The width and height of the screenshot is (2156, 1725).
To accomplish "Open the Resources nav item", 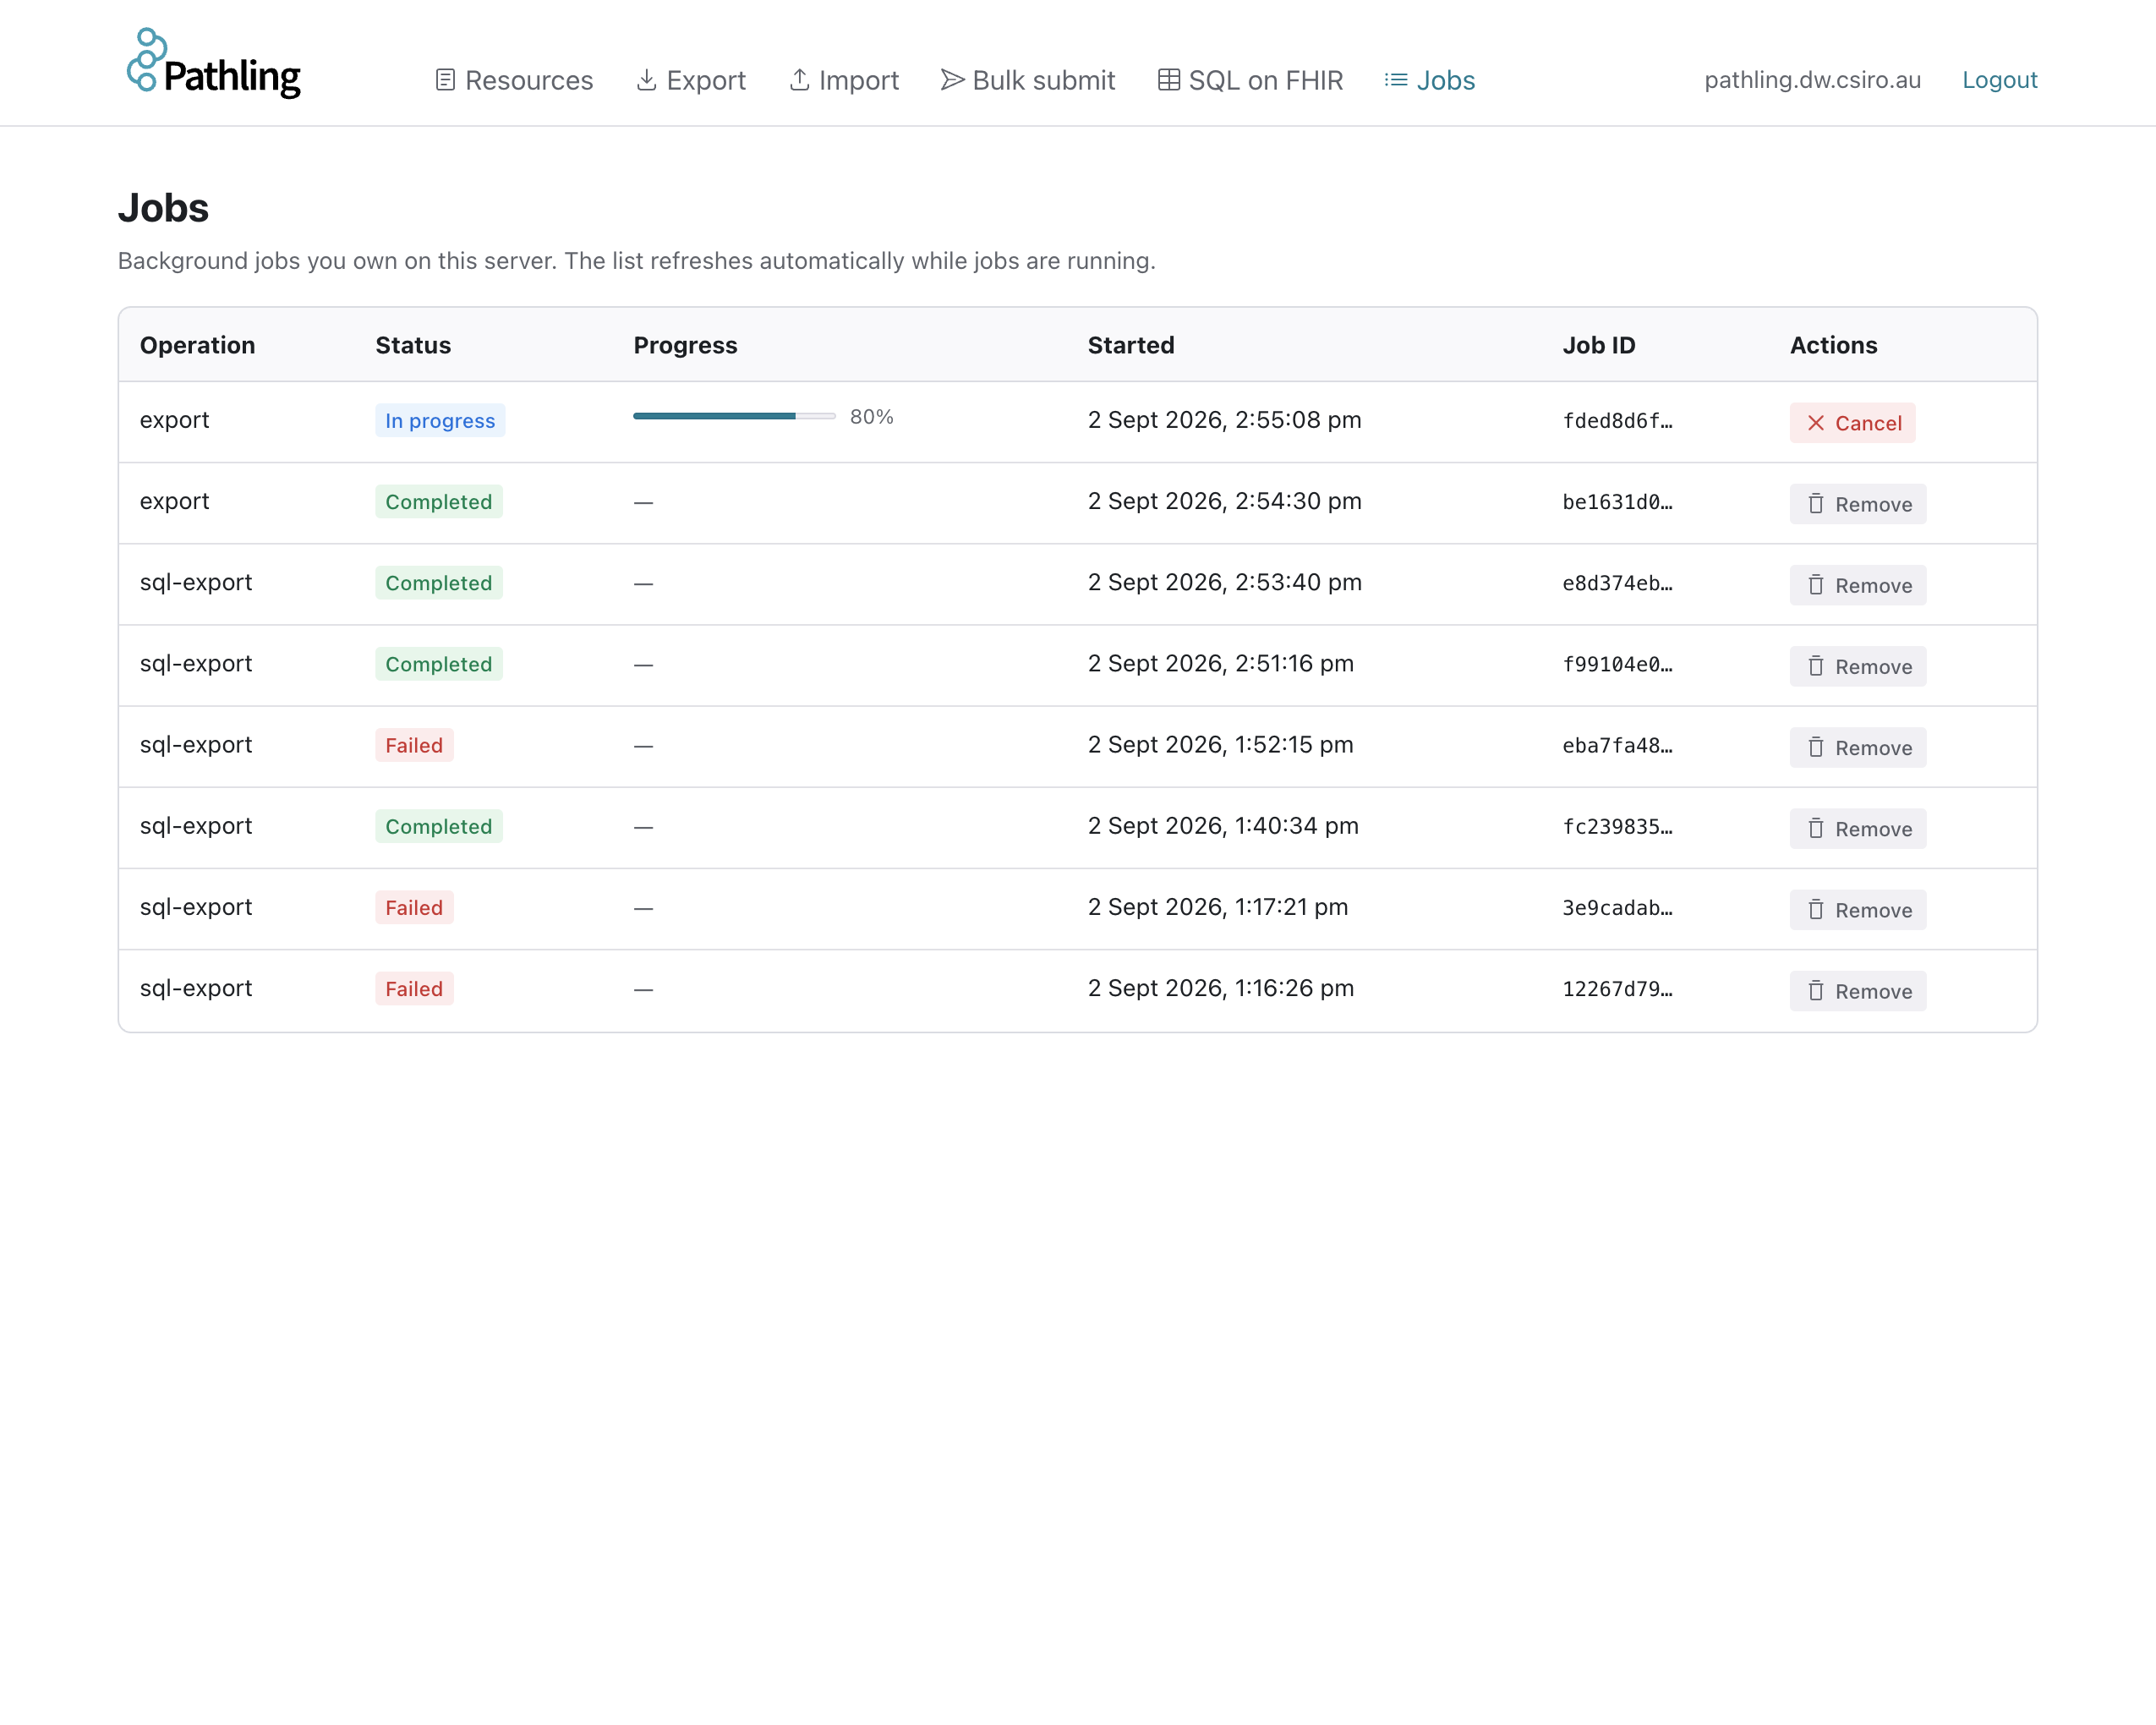I will 514,80.
